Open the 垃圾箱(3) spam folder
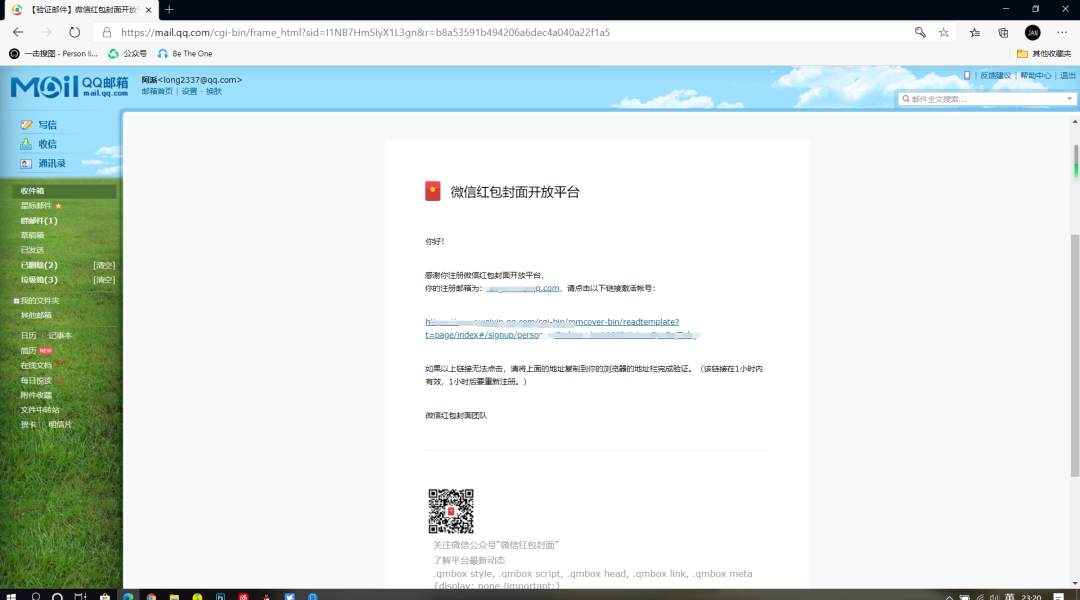 coord(39,280)
